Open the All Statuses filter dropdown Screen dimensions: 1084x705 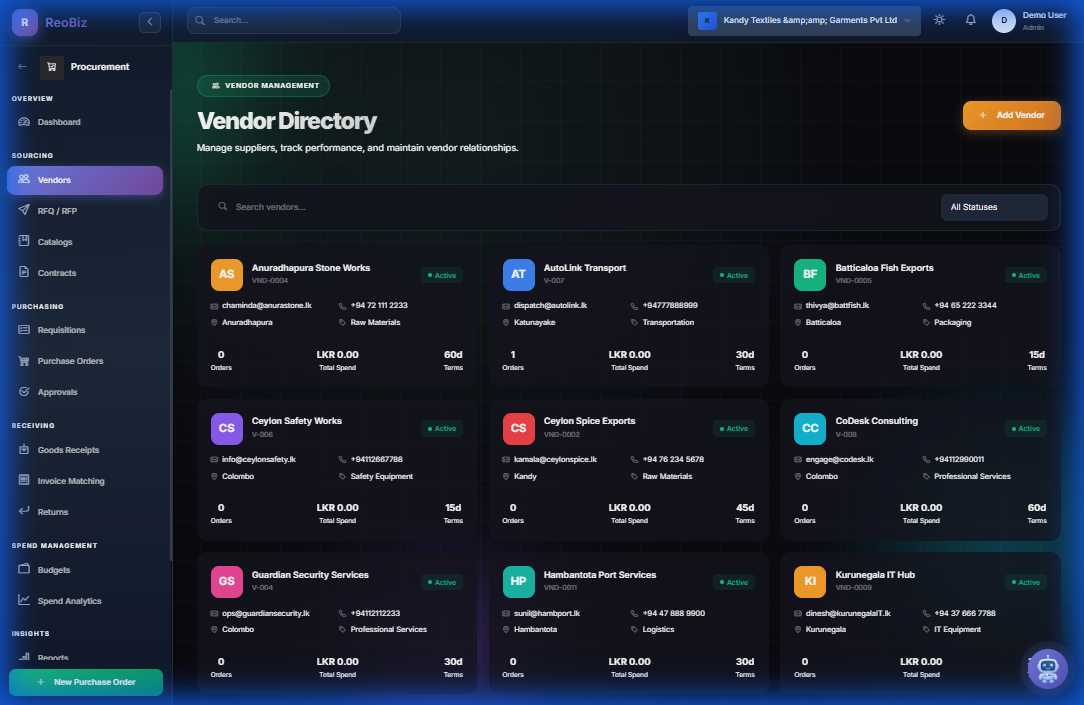point(994,207)
